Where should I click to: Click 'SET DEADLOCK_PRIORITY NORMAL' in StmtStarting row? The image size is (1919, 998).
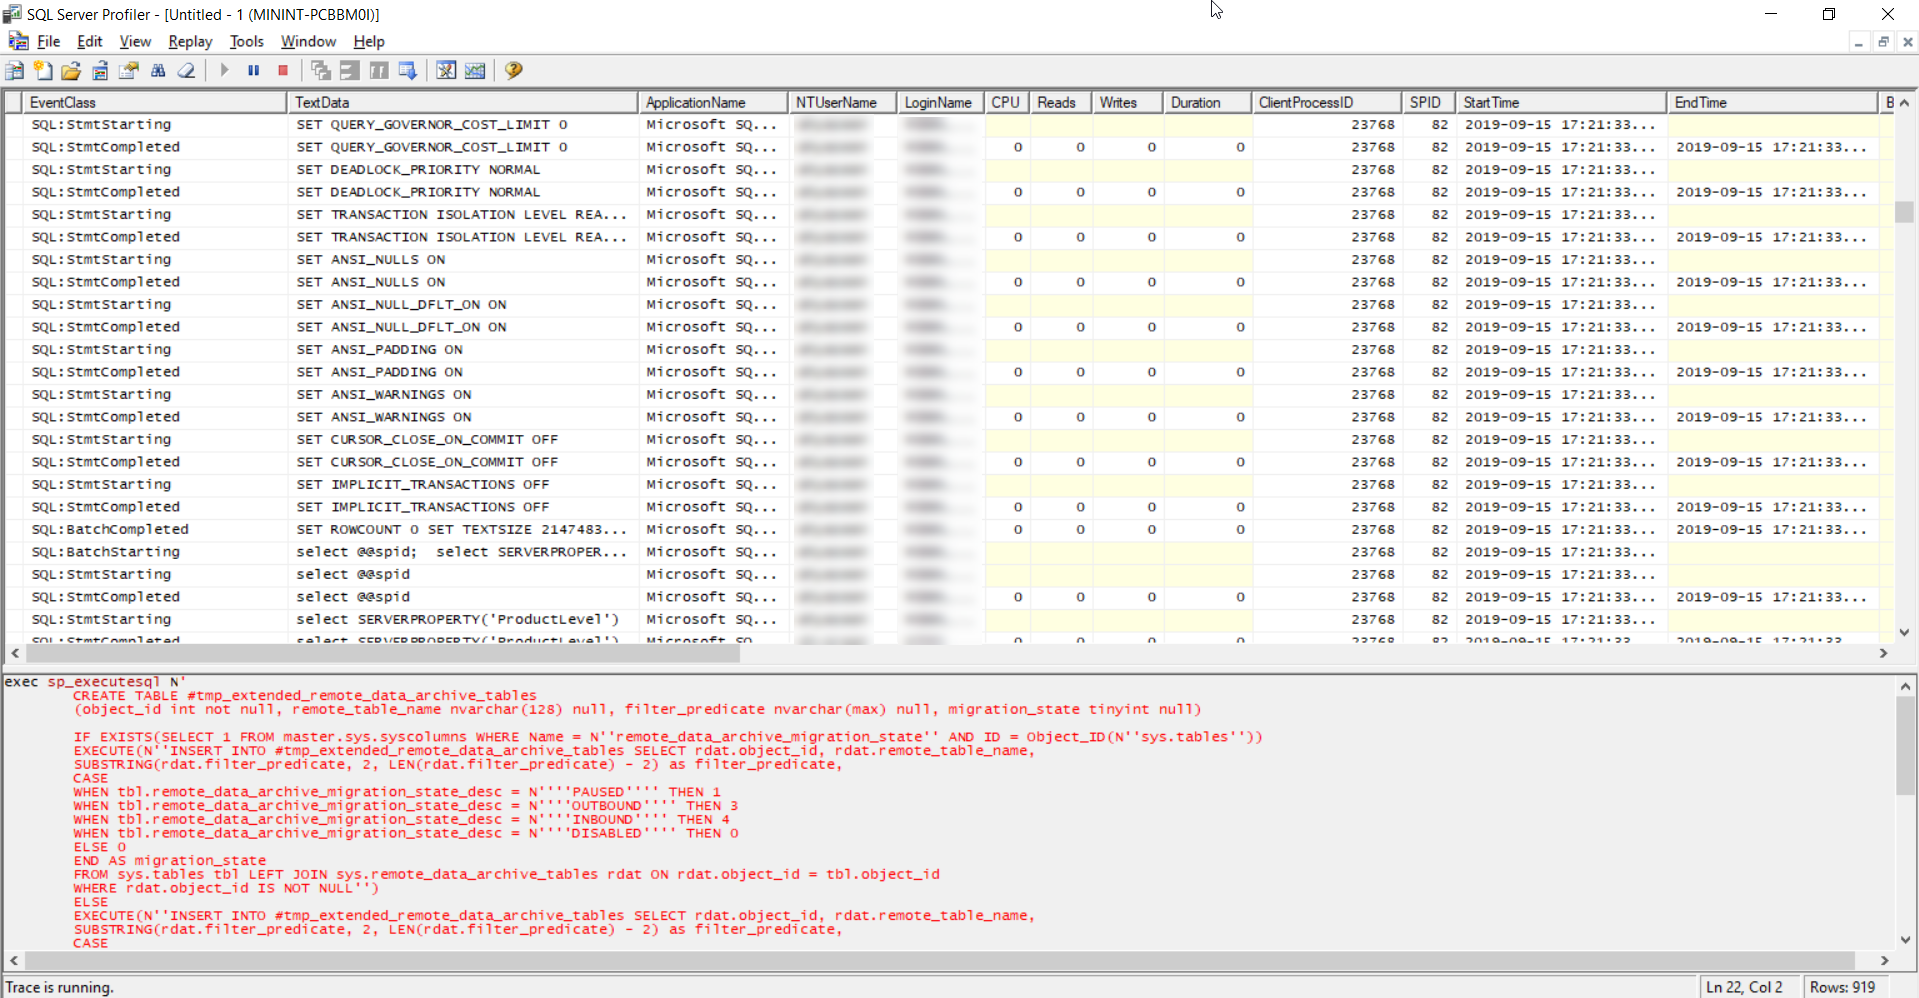pos(418,169)
